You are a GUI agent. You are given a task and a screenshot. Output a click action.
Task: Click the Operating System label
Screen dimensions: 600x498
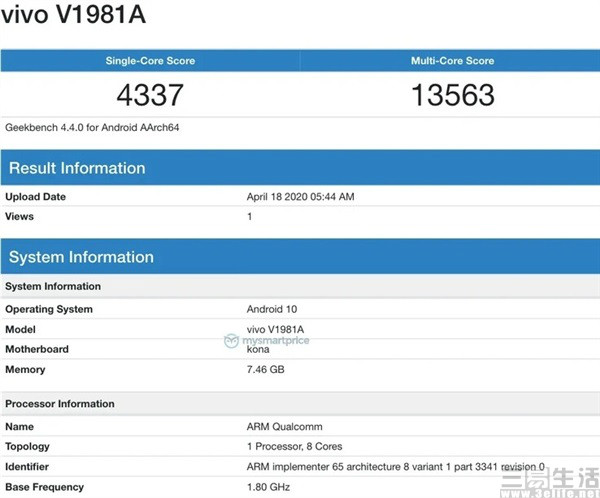tap(49, 309)
